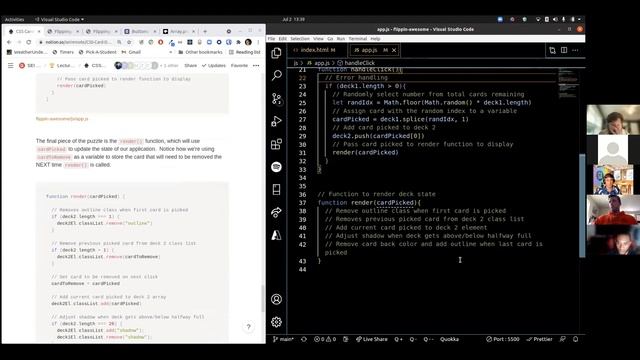Click the VS Code editor vertical scrollbar
The width and height of the screenshot is (640, 360).
(582, 206)
